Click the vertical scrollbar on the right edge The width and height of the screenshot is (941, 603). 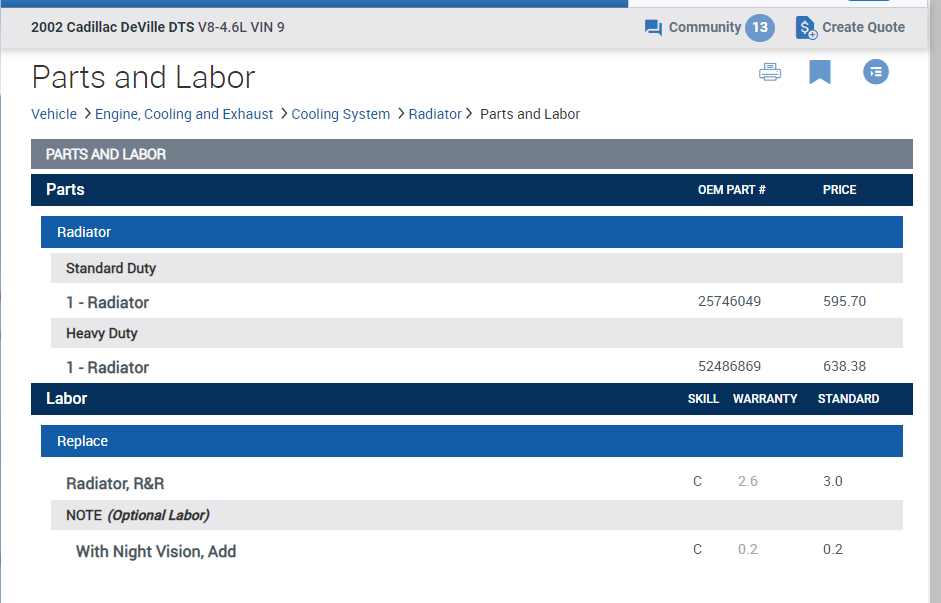pos(934,301)
